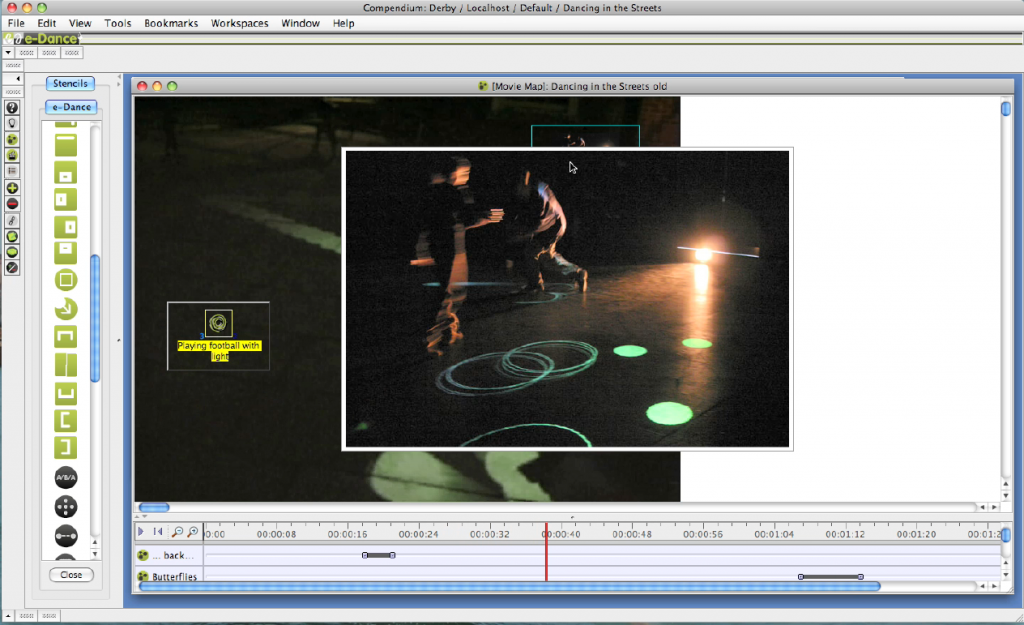Select the green plus Pro node icon

click(12, 188)
